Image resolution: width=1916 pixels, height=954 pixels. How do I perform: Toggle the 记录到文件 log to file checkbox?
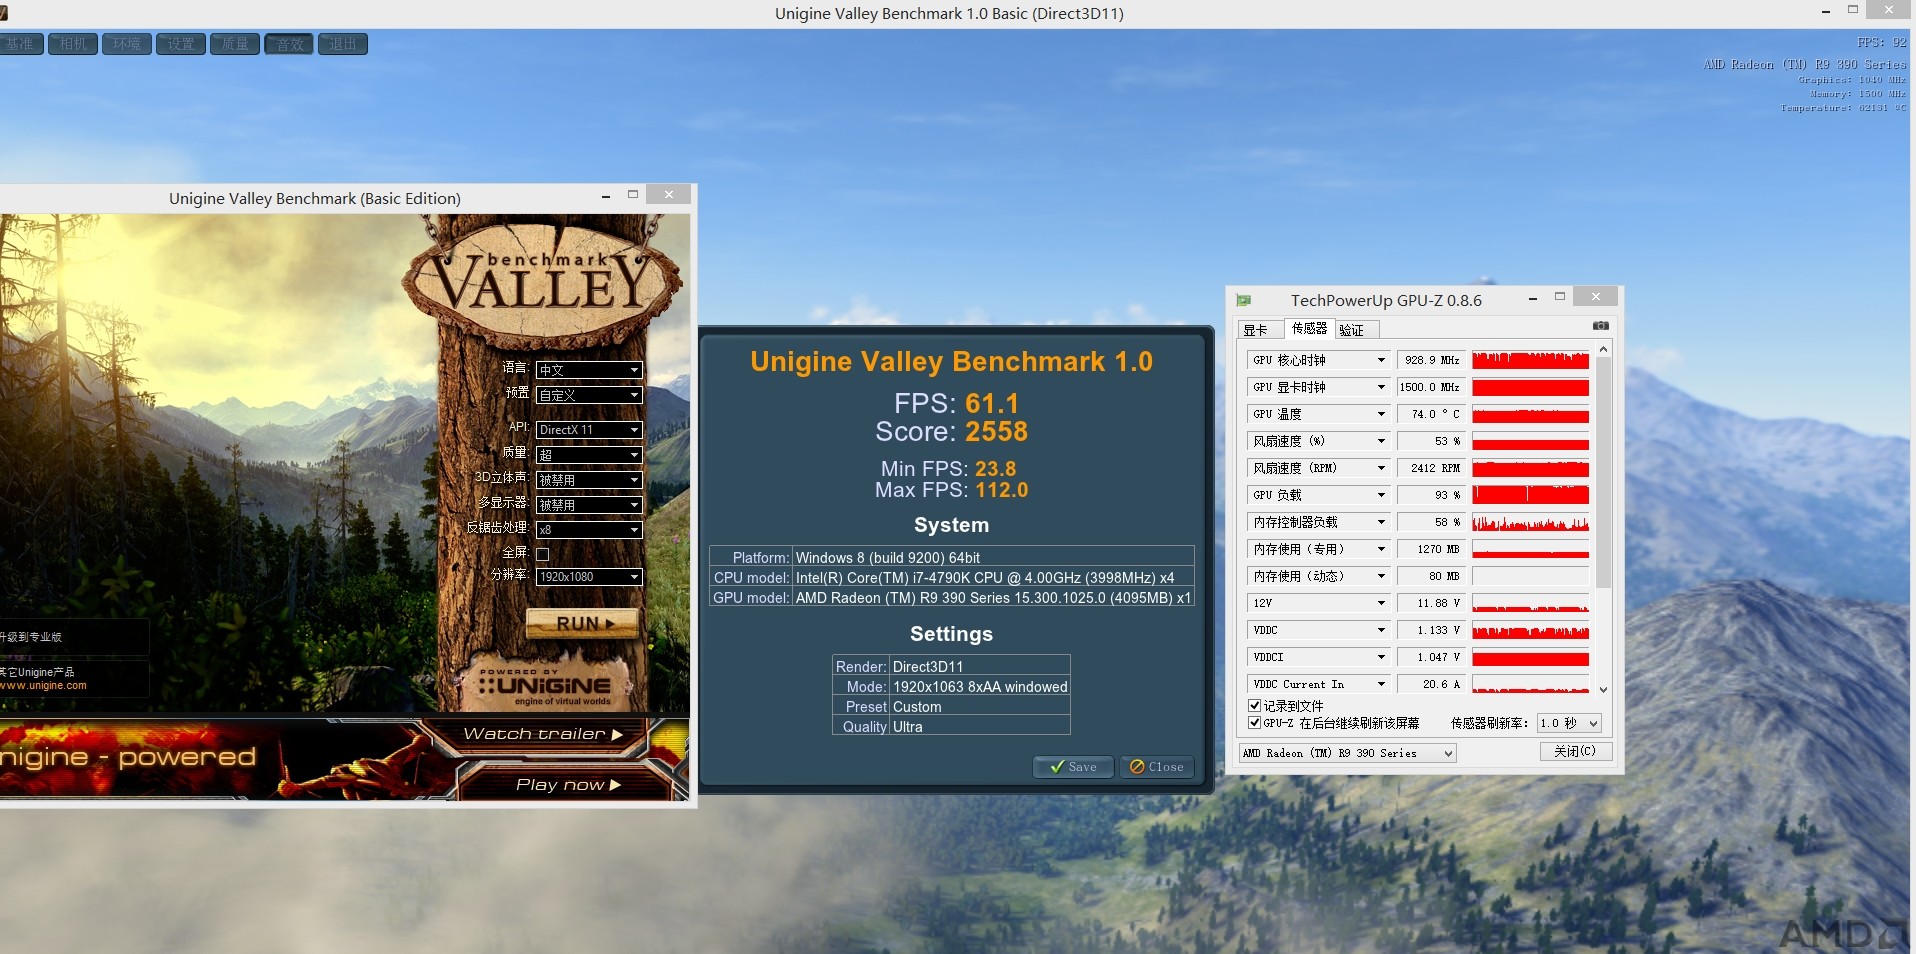[1254, 706]
